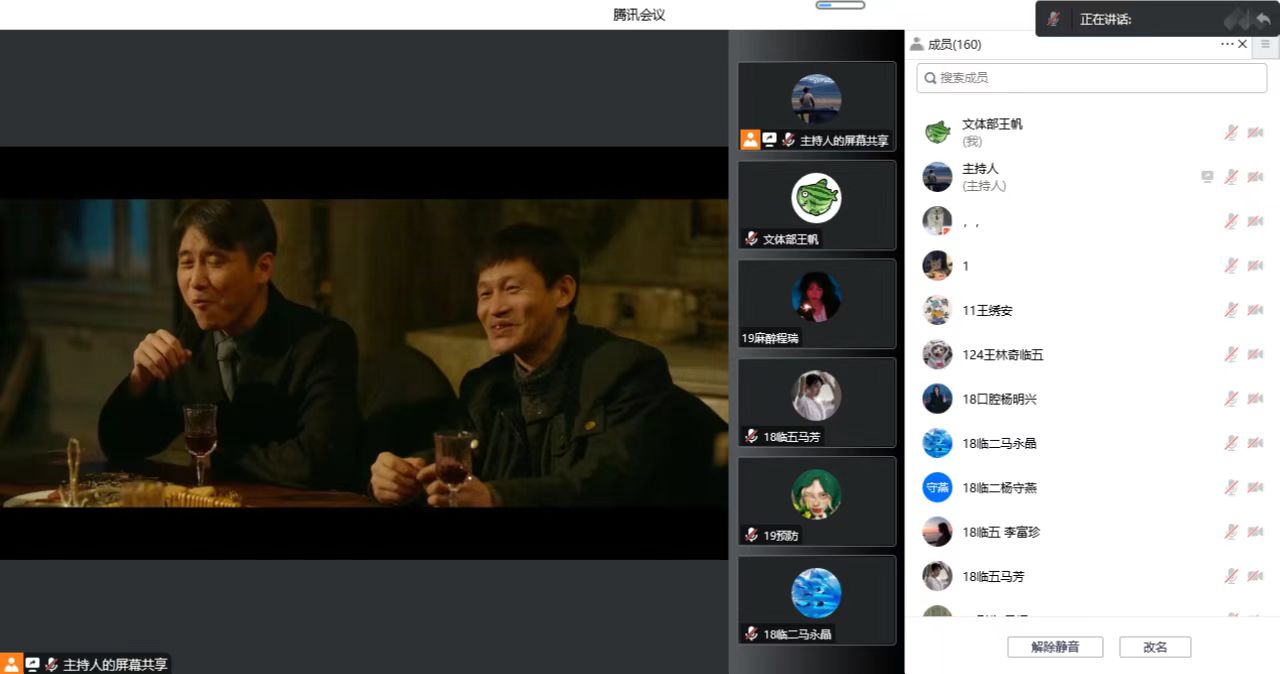Image resolution: width=1280 pixels, height=674 pixels.
Task: Close the members panel
Action: coord(1243,44)
